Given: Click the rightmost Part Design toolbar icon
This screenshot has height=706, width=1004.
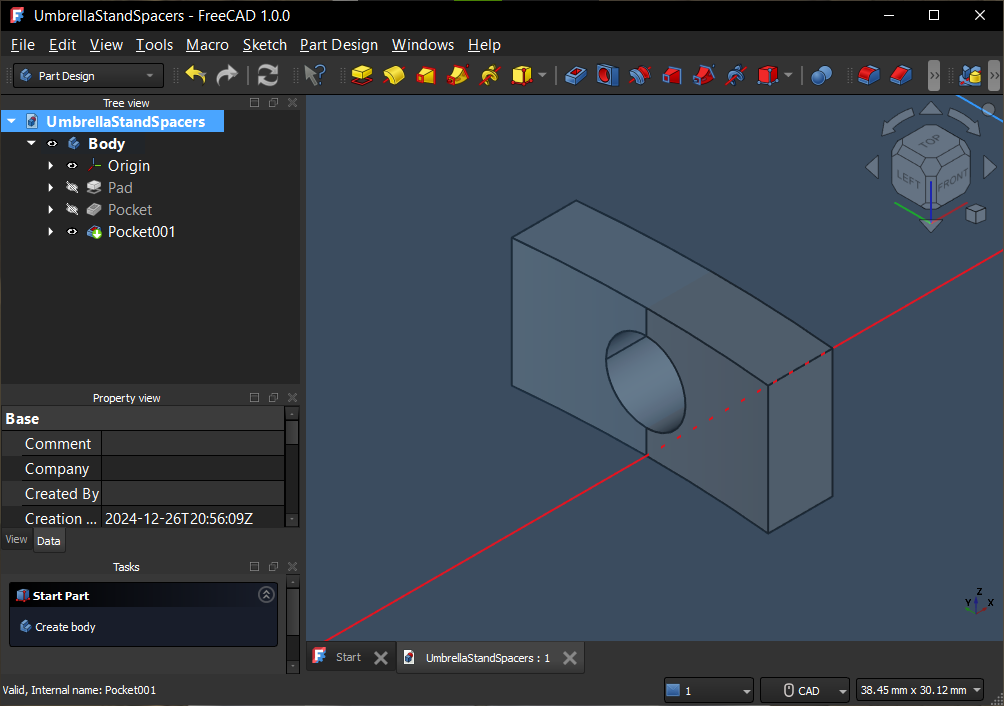Looking at the screenshot, I should [x=971, y=76].
